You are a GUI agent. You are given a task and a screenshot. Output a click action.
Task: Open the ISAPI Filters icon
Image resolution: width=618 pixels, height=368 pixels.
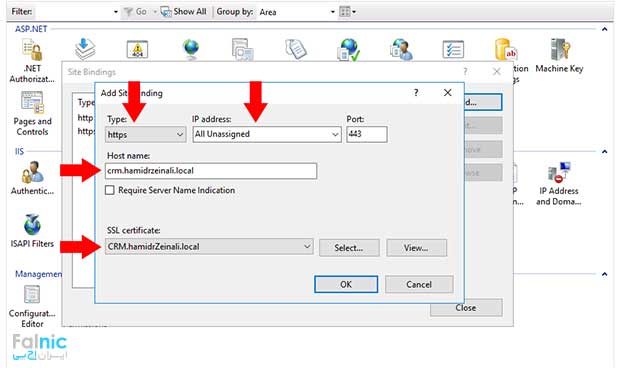point(32,225)
